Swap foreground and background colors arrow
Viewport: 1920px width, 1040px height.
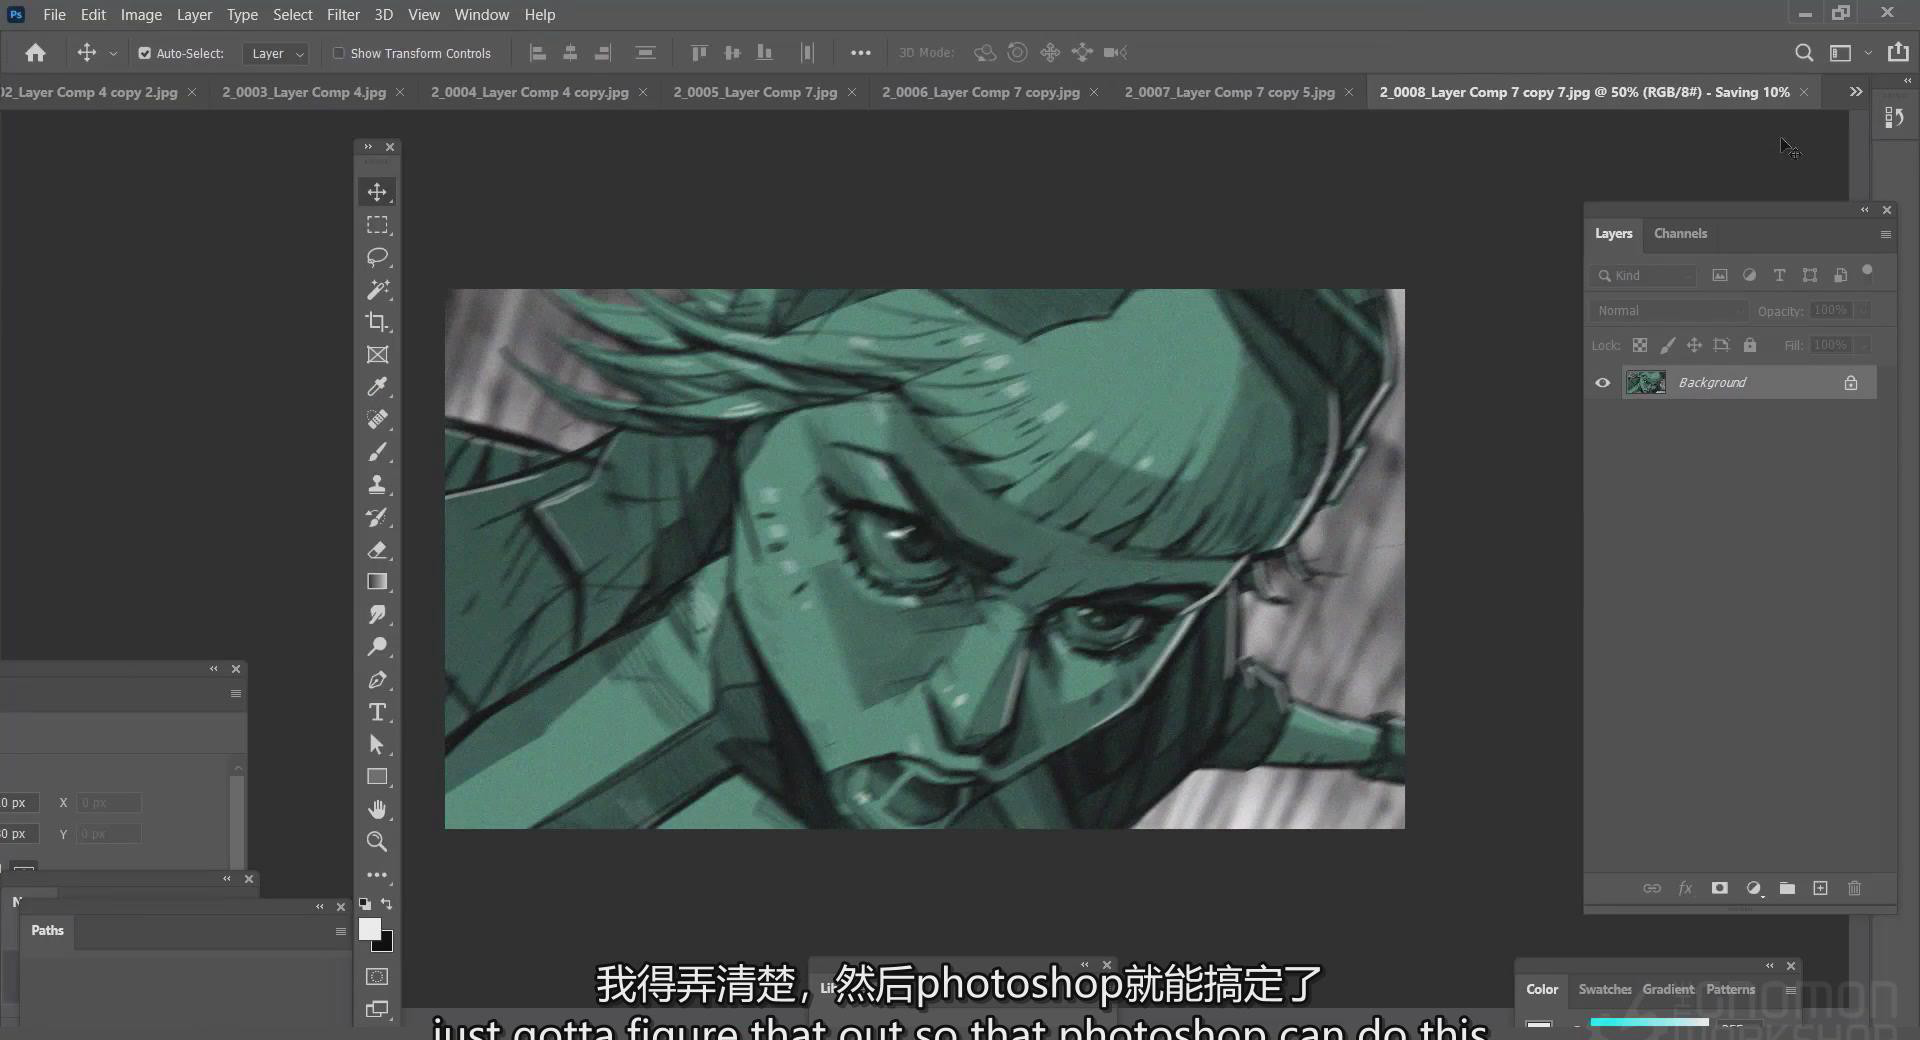[x=387, y=904]
